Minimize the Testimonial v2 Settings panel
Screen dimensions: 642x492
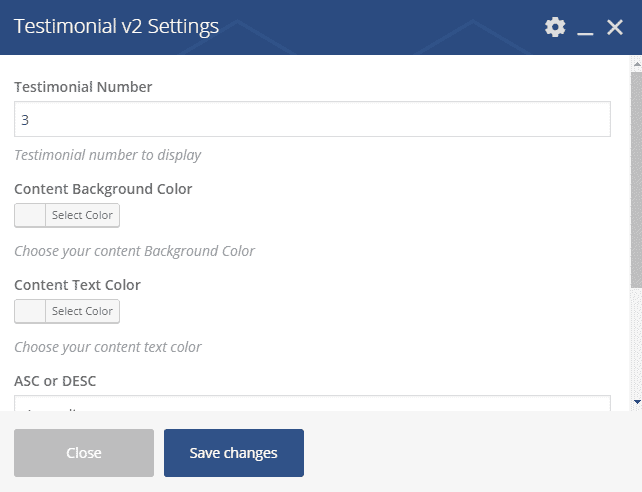(586, 29)
